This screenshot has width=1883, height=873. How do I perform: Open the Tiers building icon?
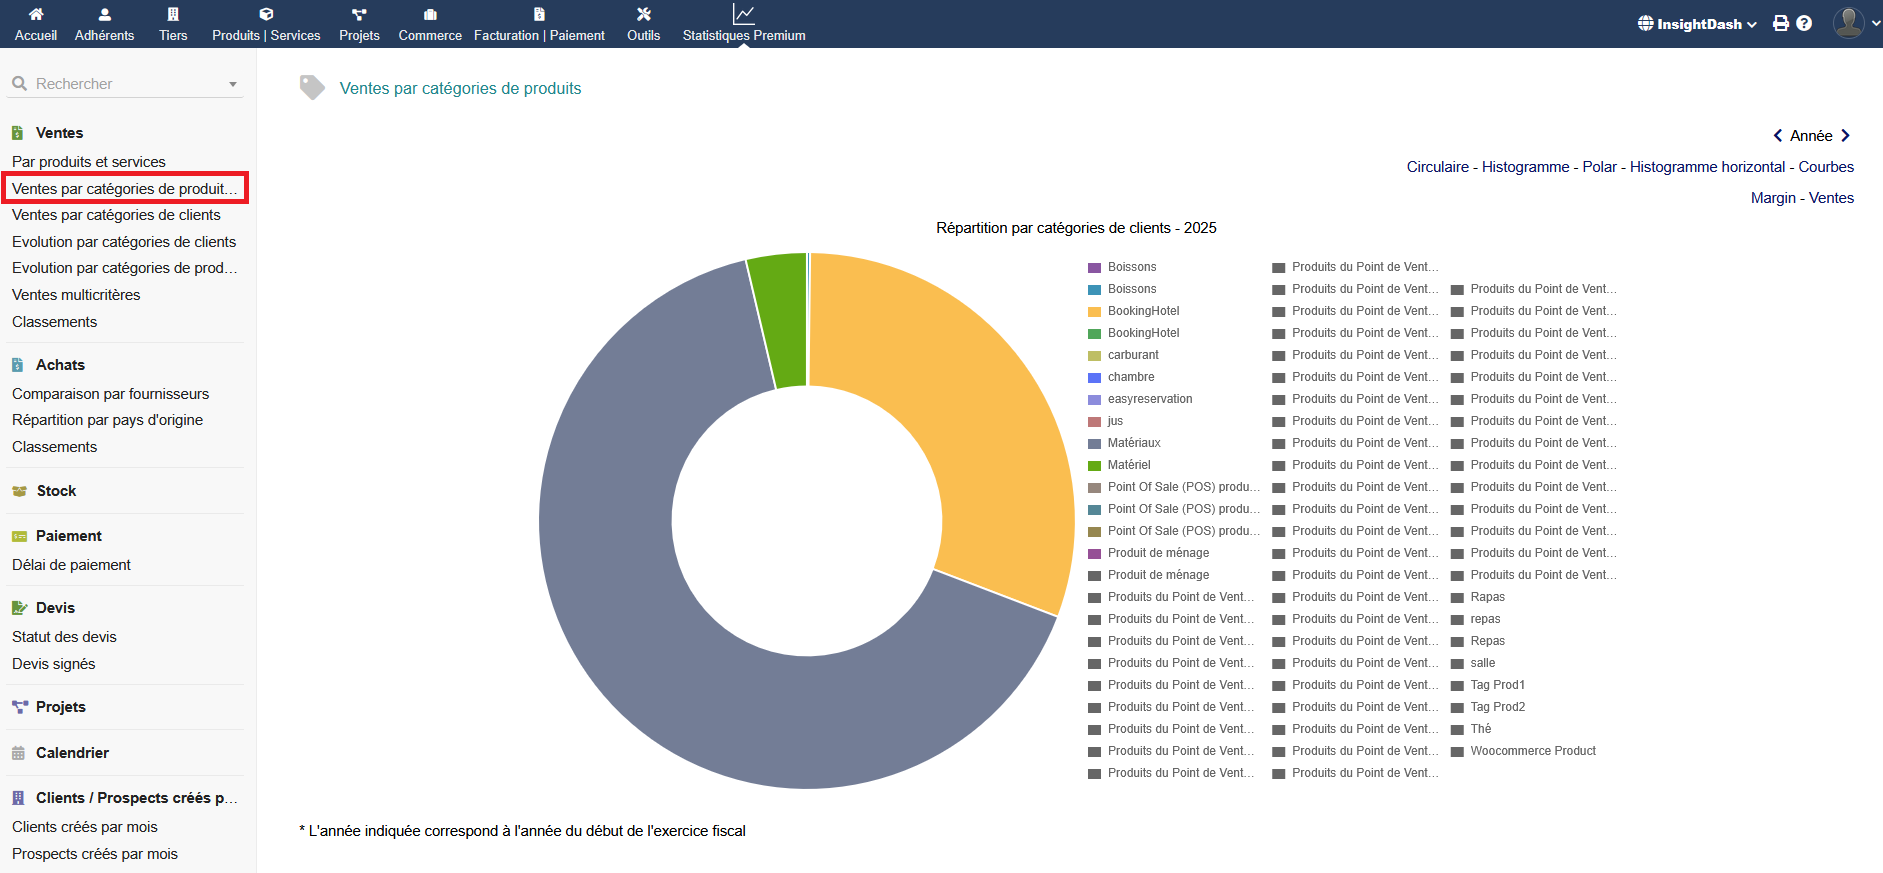pos(173,14)
